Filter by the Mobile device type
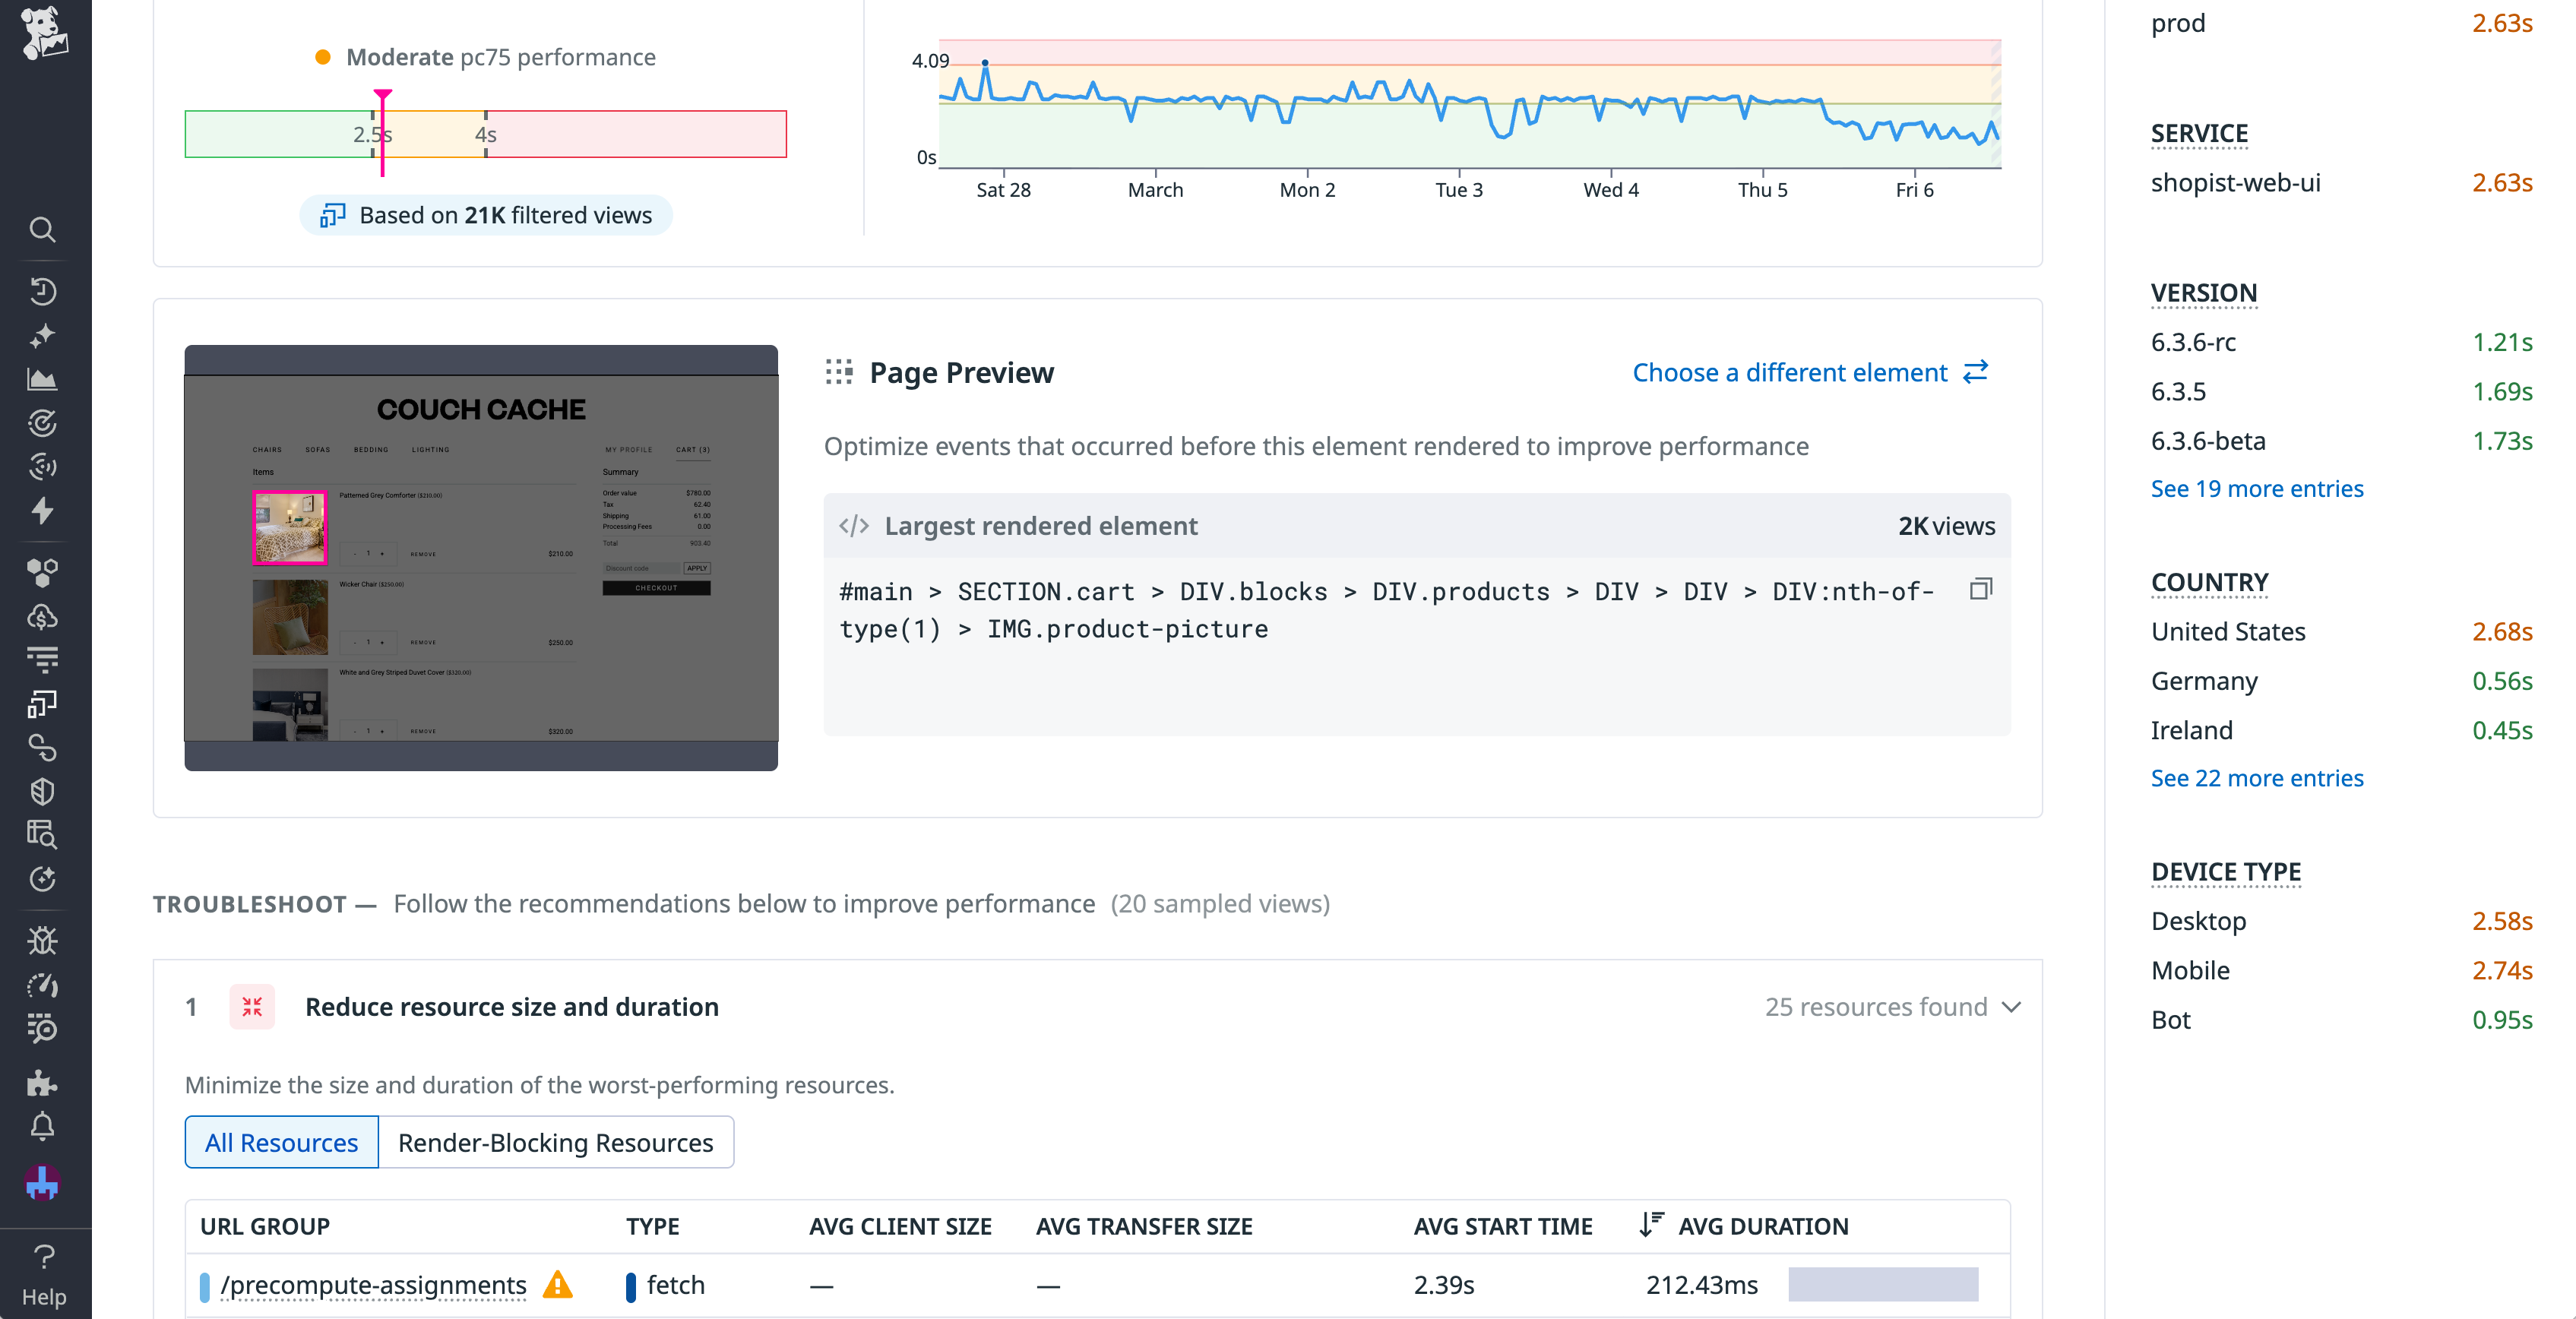The height and width of the screenshot is (1319, 2576). pos(2189,969)
